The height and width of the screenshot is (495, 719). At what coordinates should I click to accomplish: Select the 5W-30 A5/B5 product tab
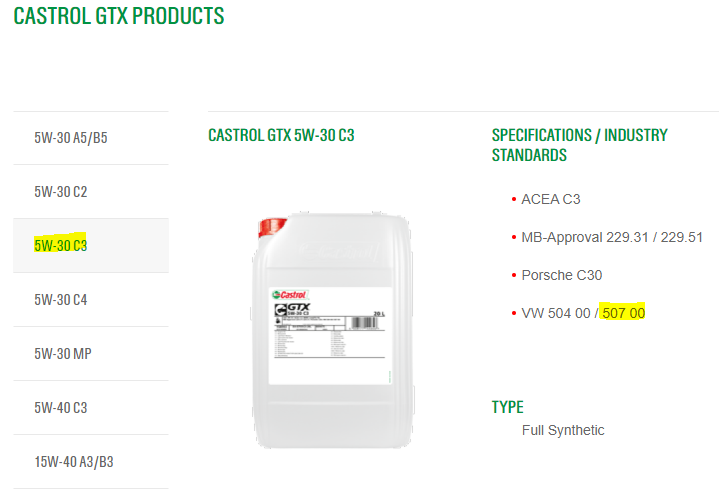(x=91, y=138)
